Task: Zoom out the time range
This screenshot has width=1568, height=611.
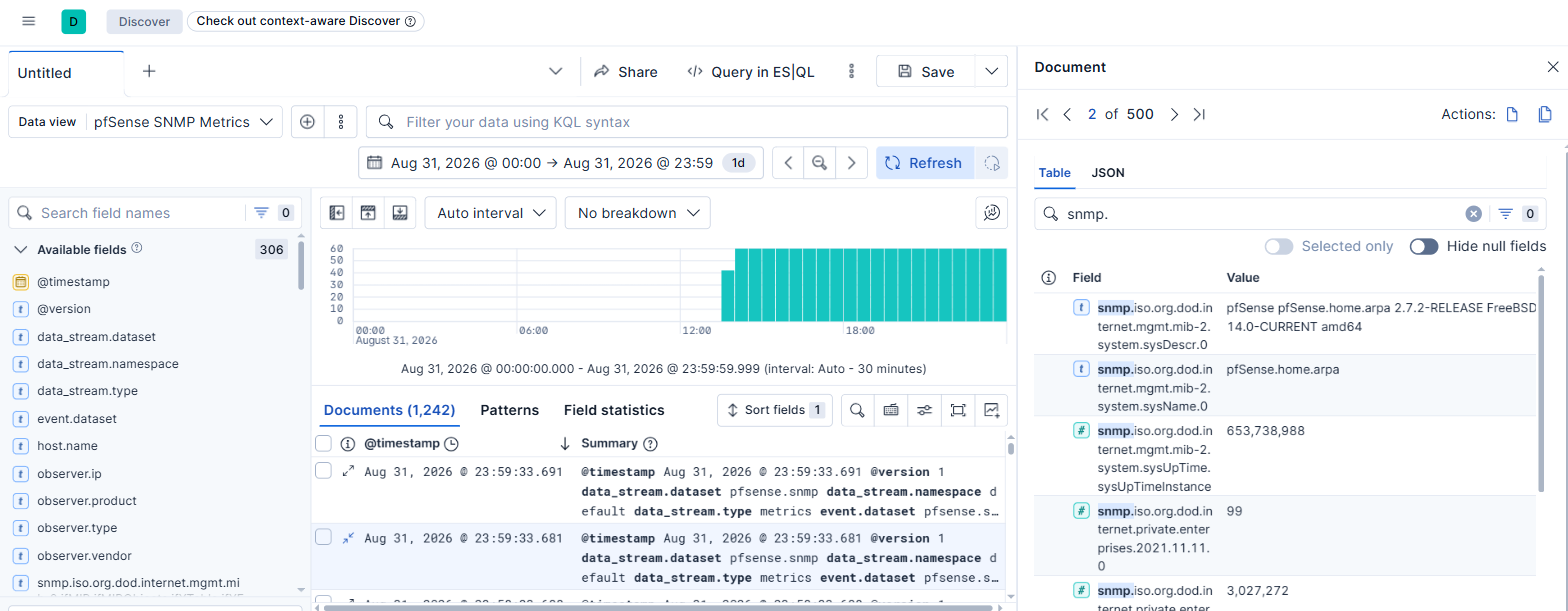Action: pos(820,163)
